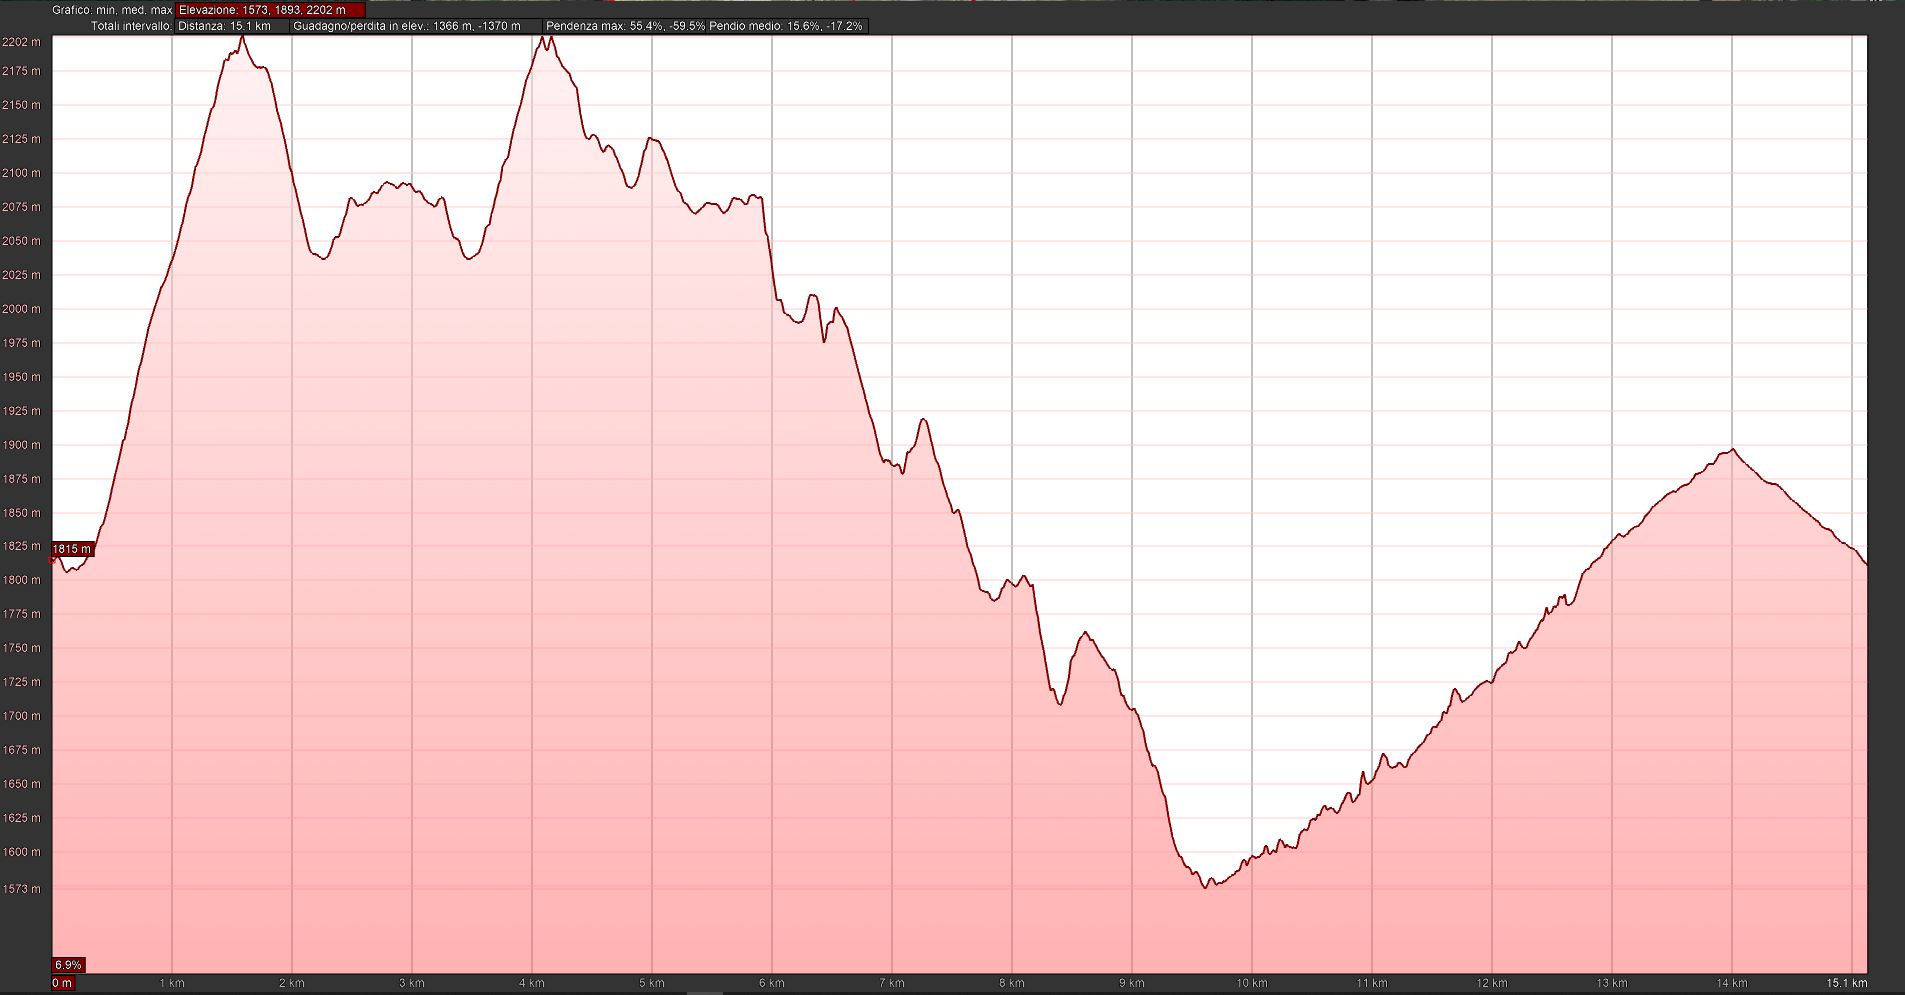Click the 15.1 km end distance label
The height and width of the screenshot is (995, 1905).
point(1846,983)
